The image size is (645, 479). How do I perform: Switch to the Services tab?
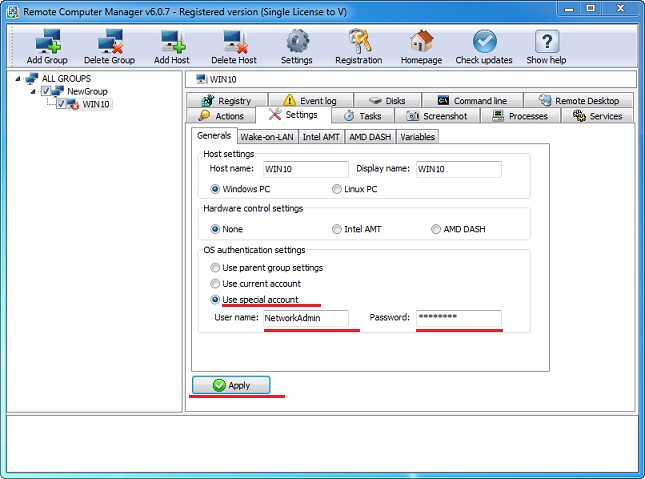(x=598, y=116)
